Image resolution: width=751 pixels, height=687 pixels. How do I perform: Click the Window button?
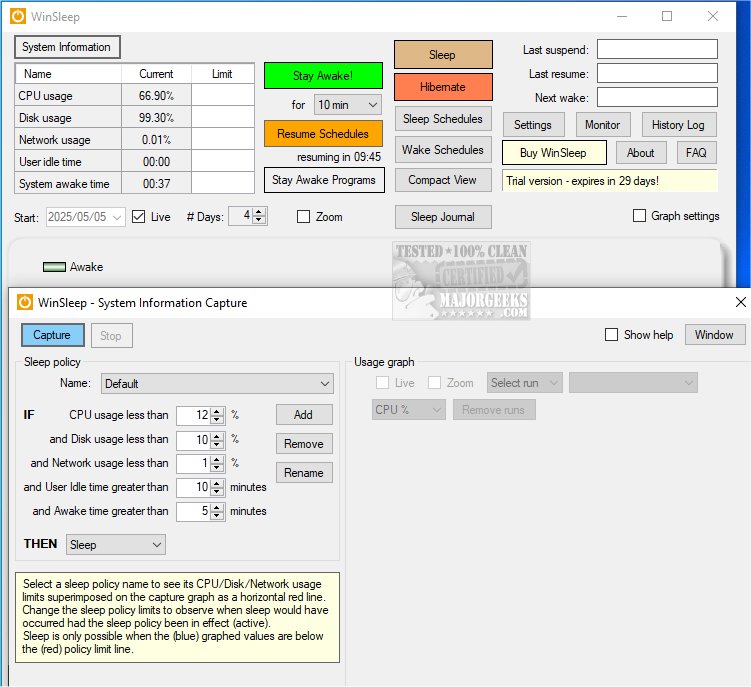click(x=715, y=334)
